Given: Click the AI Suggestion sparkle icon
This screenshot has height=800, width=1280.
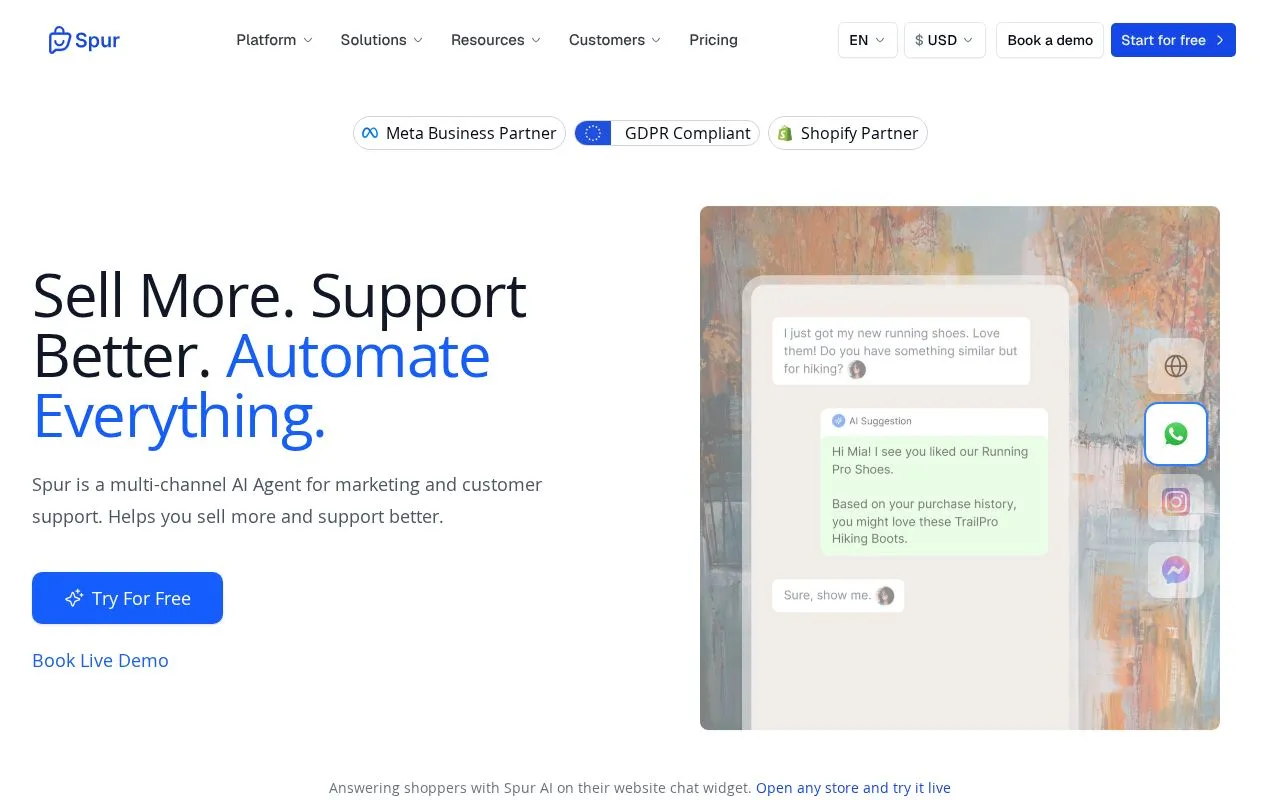Looking at the screenshot, I should pos(838,421).
